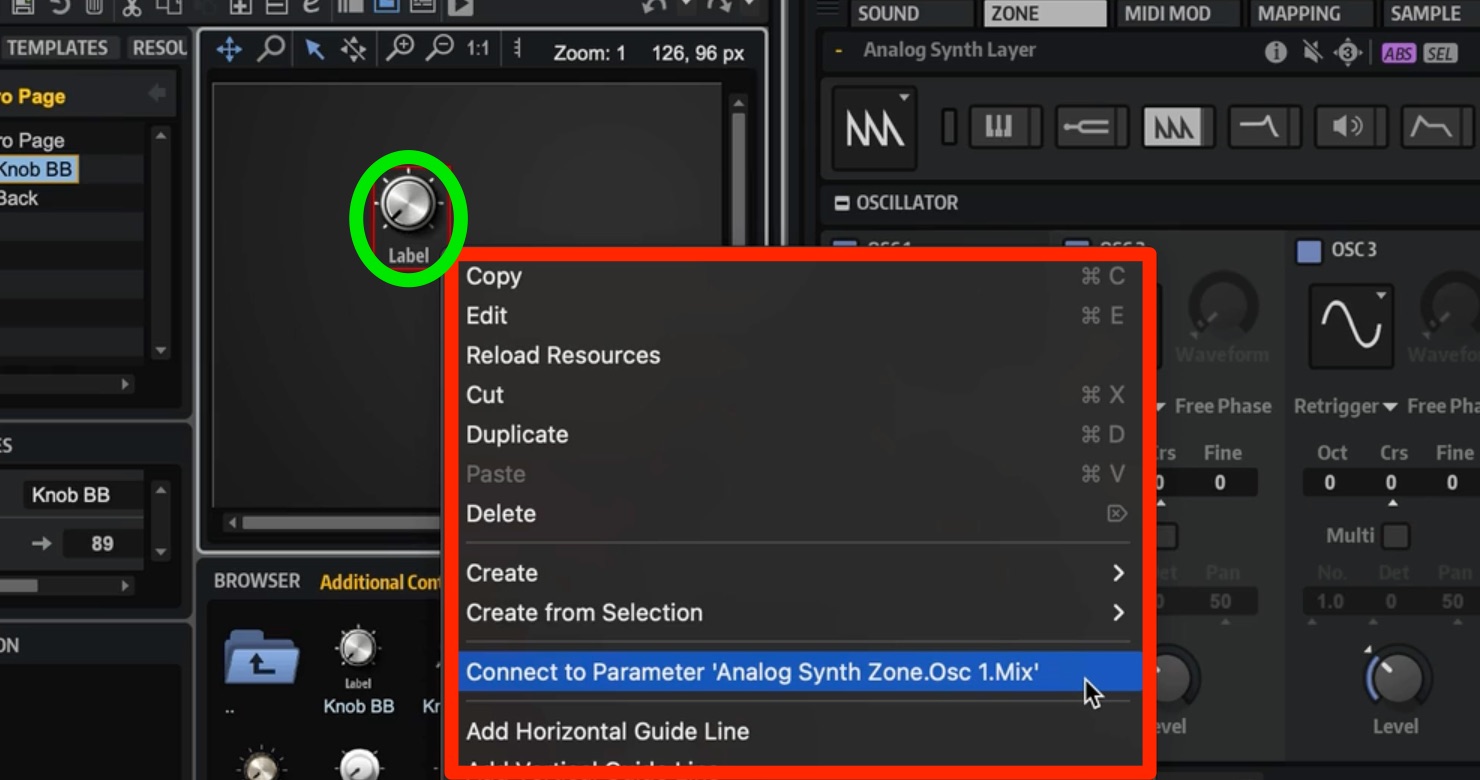Select the pan/move canvas tool
Viewport: 1480px width, 780px height.
pos(229,50)
